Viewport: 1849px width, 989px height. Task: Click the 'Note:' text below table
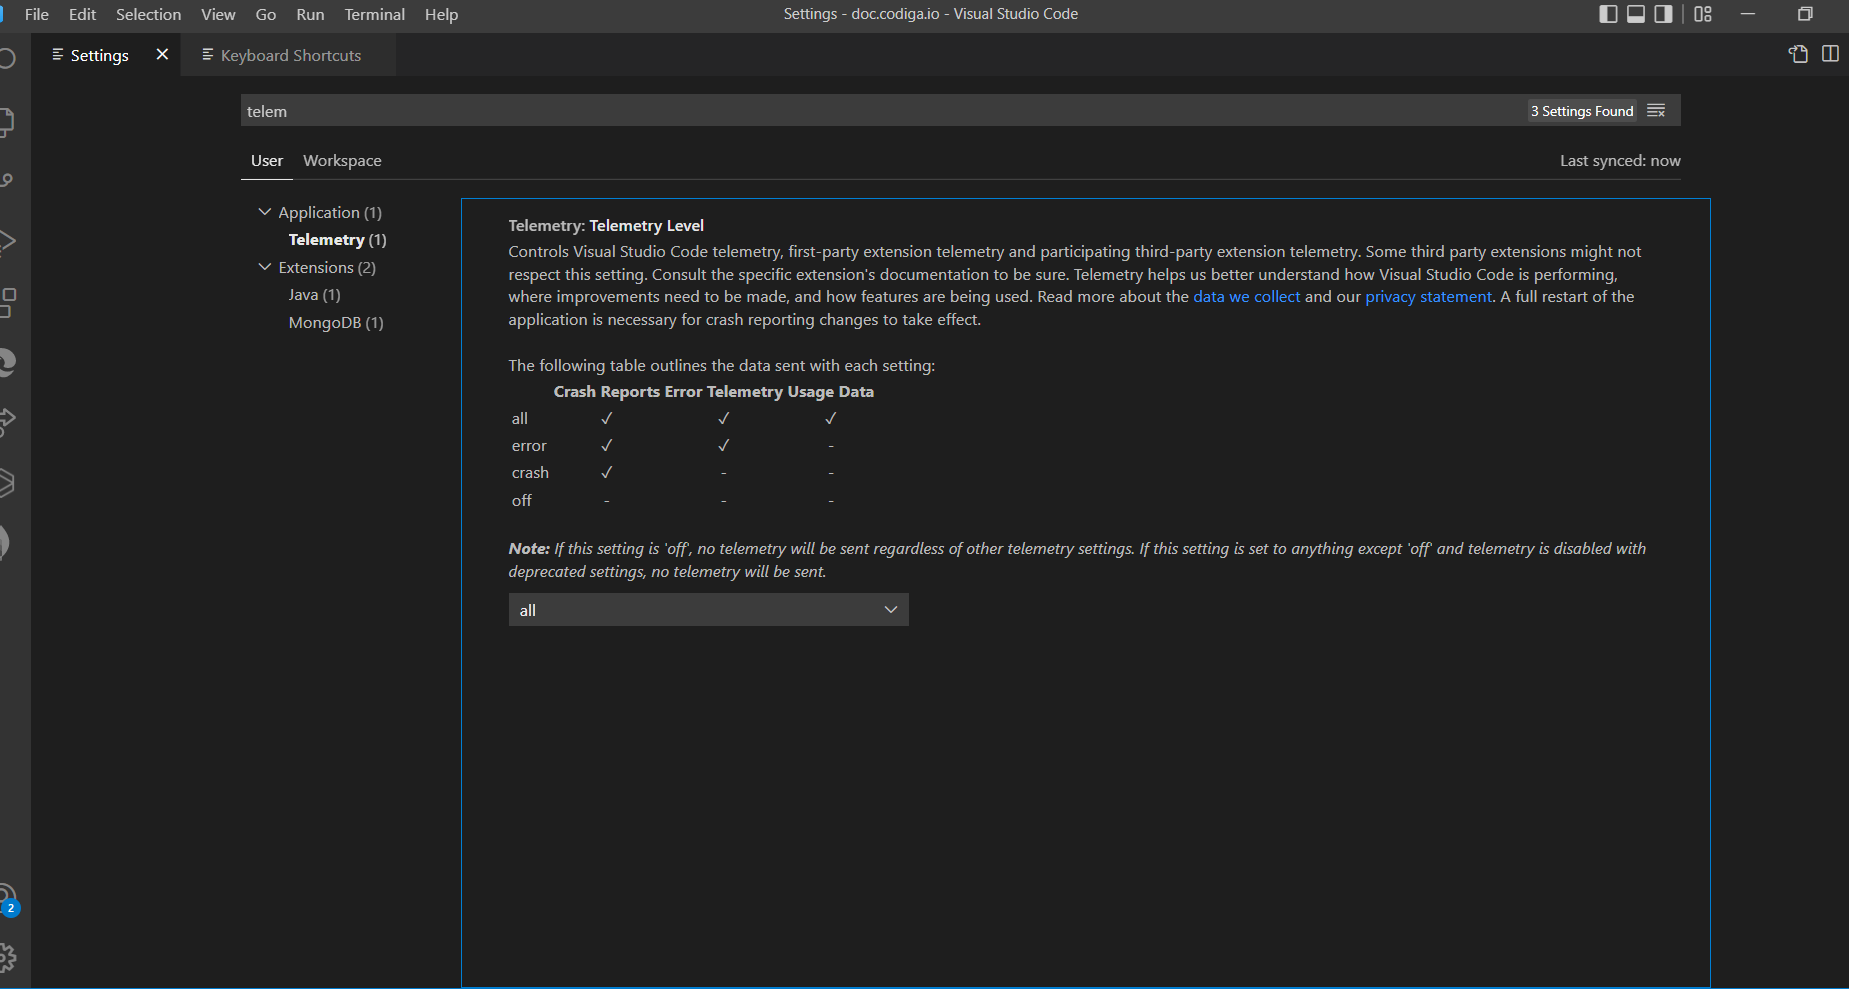[x=529, y=549]
